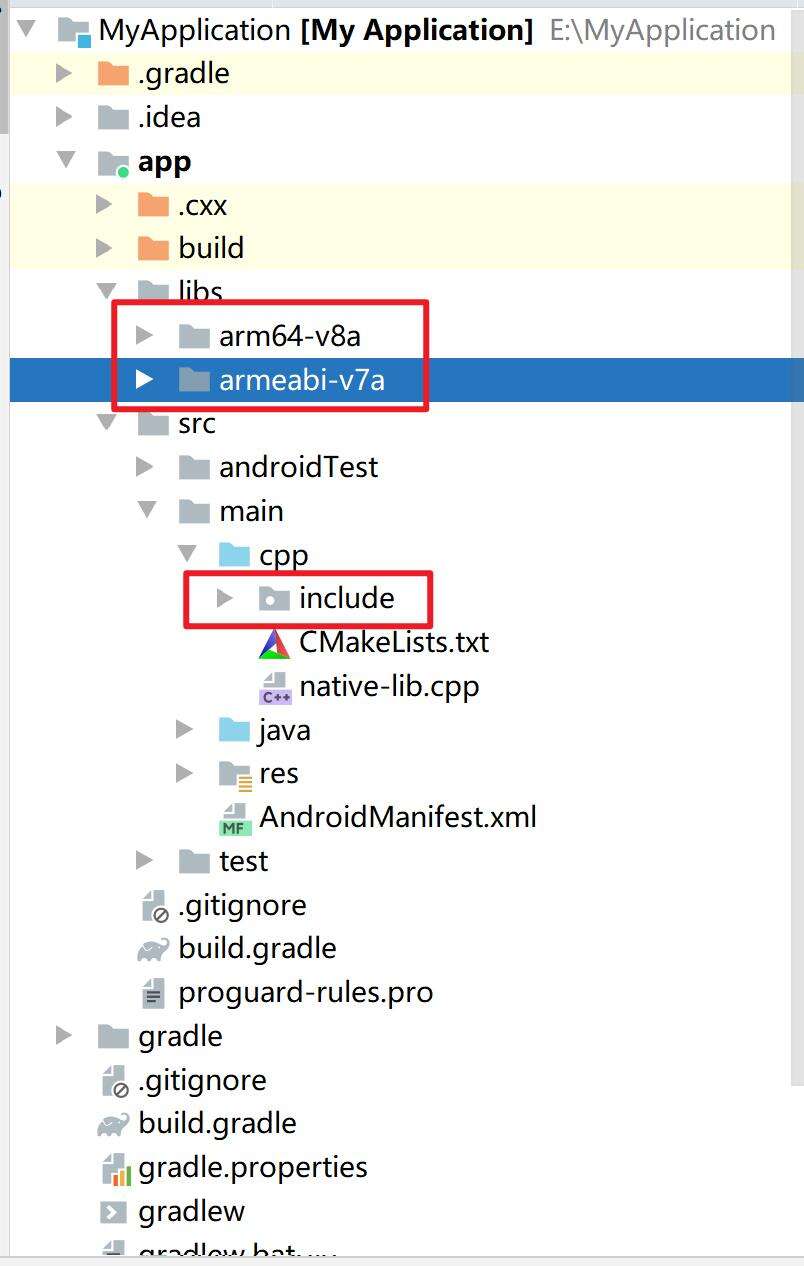Select the libs folder
The width and height of the screenshot is (804, 1266).
[198, 291]
